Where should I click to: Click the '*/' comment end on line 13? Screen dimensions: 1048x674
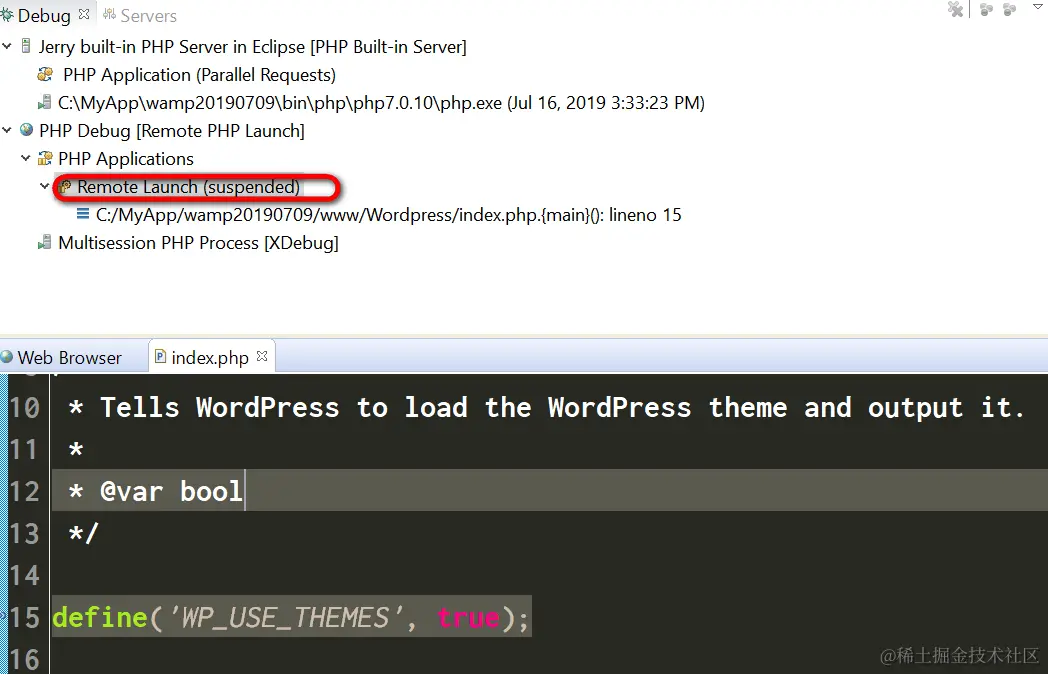(x=84, y=534)
